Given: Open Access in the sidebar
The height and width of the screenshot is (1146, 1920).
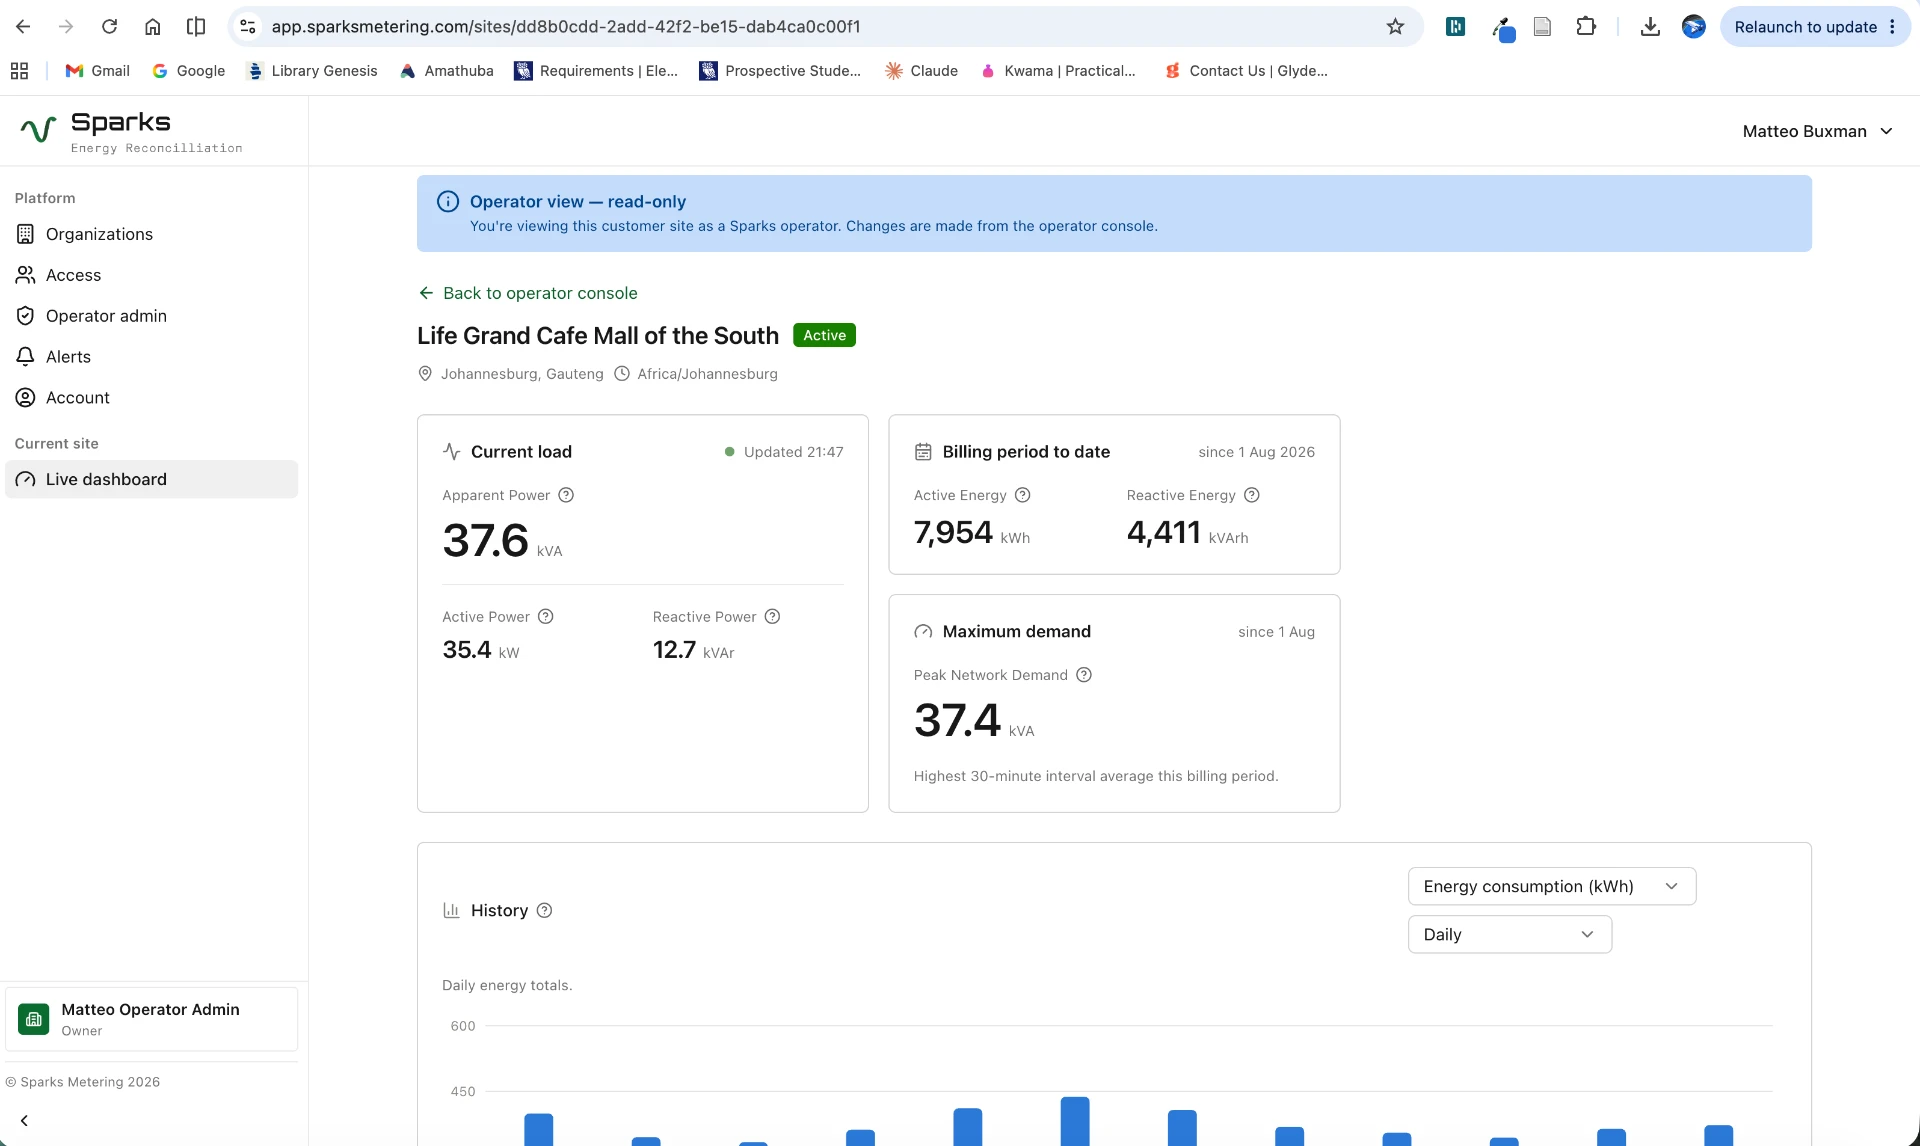Looking at the screenshot, I should tap(152, 275).
